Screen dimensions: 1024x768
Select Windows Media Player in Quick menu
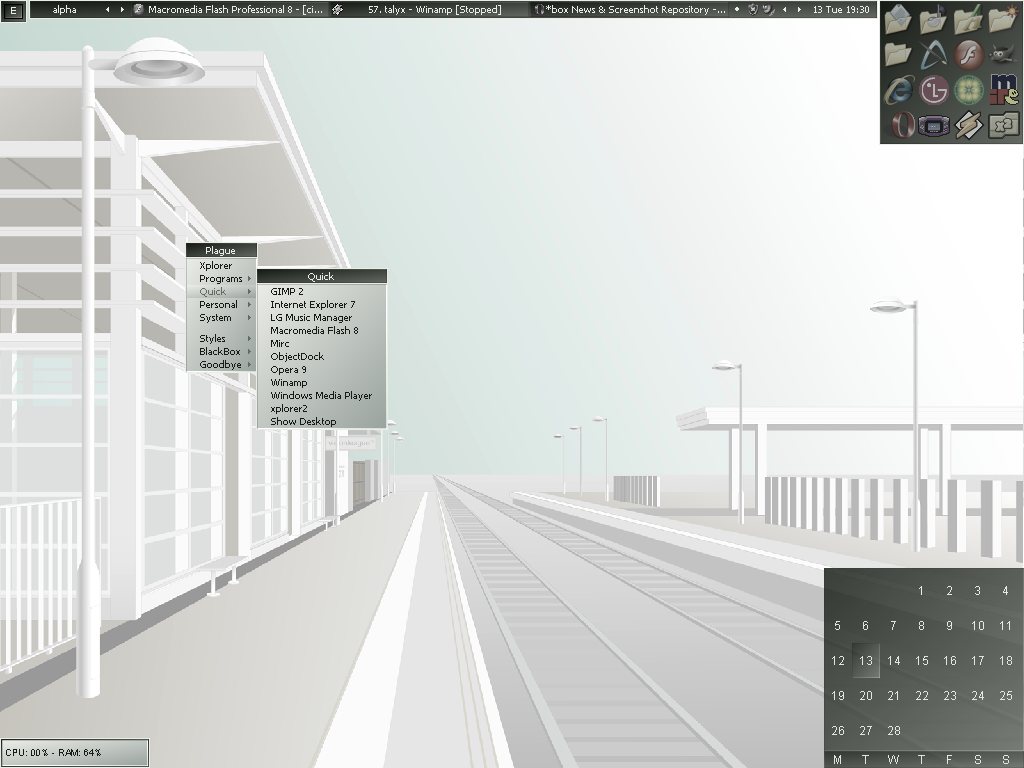point(320,396)
